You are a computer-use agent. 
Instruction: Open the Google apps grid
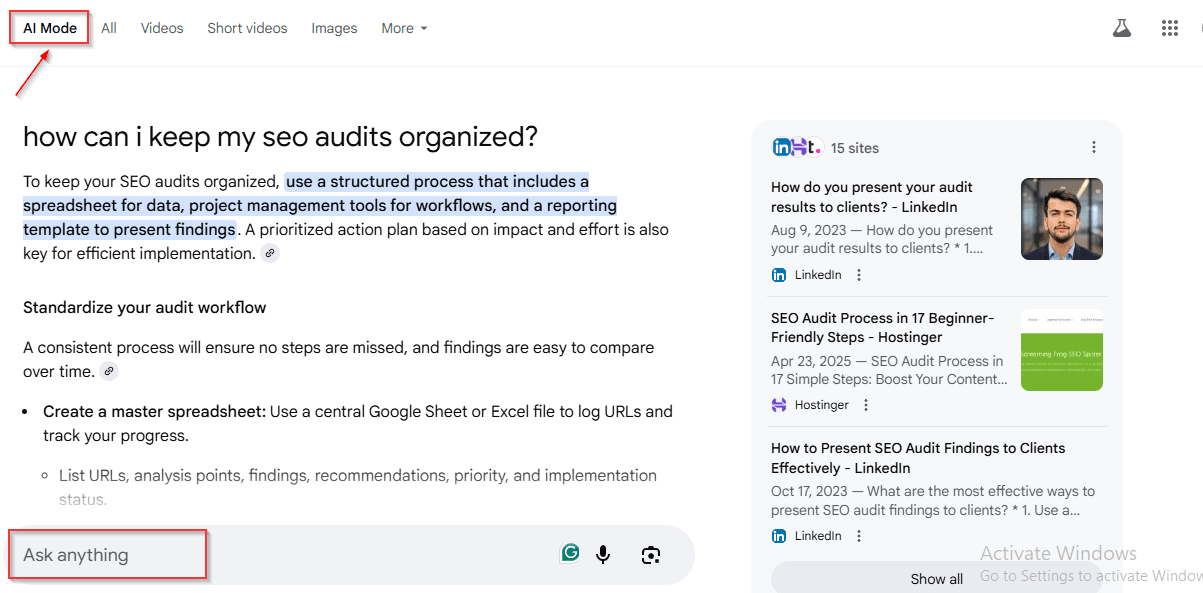pos(1169,28)
